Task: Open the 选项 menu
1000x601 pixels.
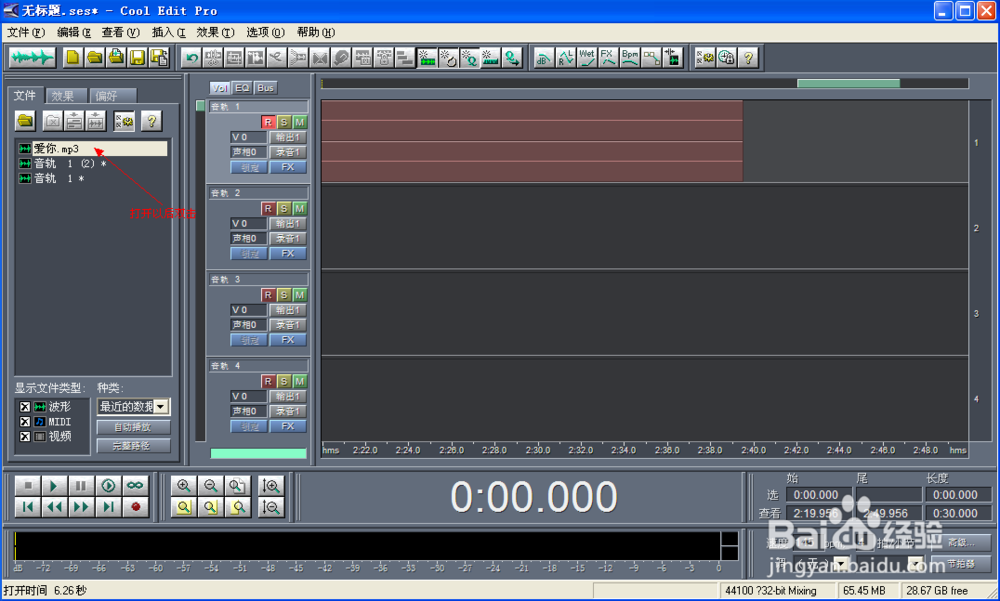Action: coord(265,32)
